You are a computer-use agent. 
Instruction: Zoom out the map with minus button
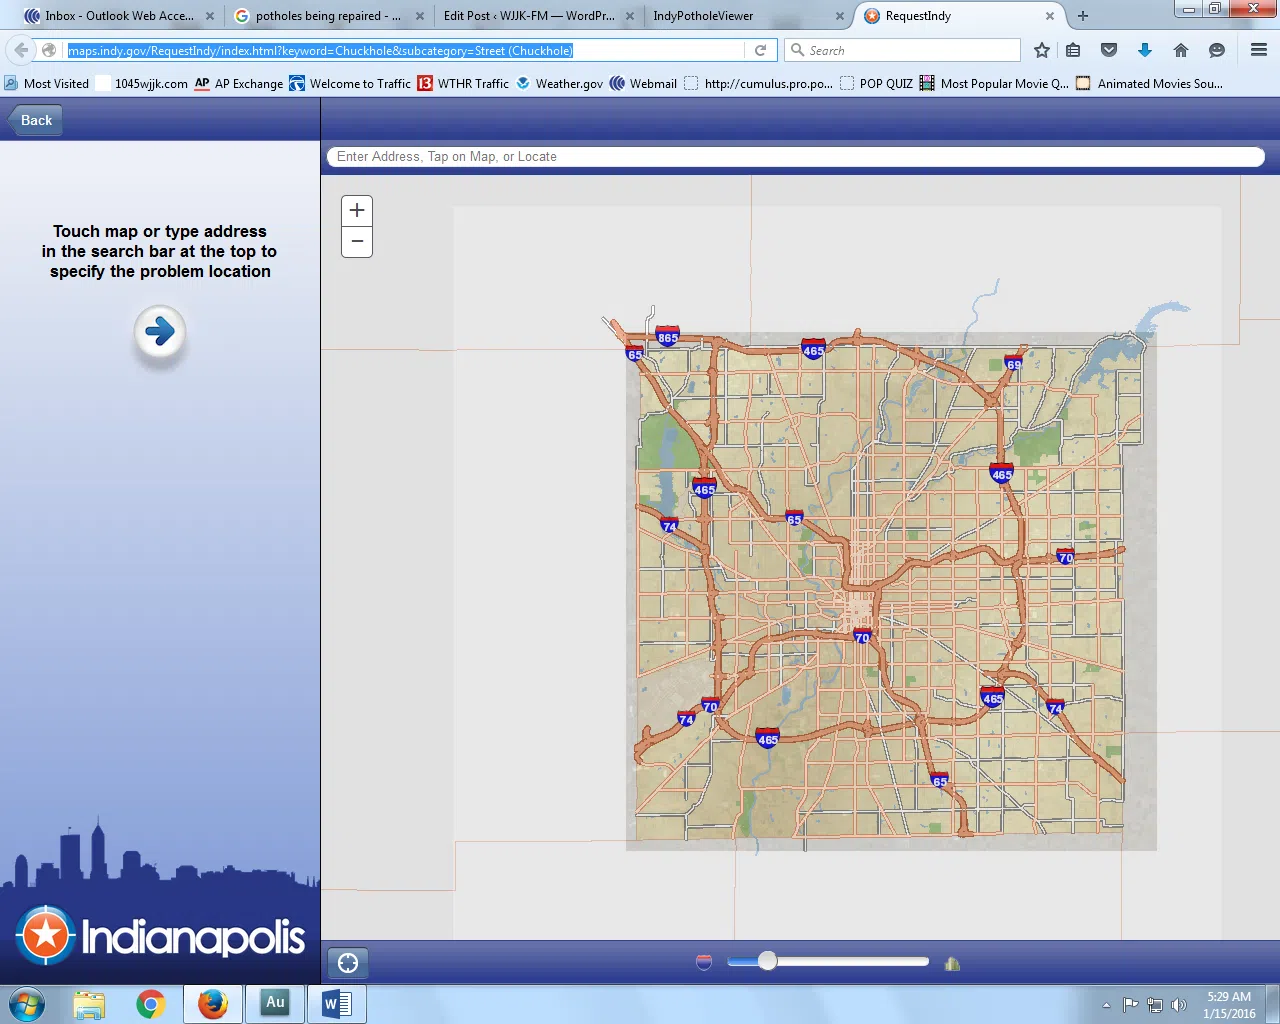(x=357, y=242)
